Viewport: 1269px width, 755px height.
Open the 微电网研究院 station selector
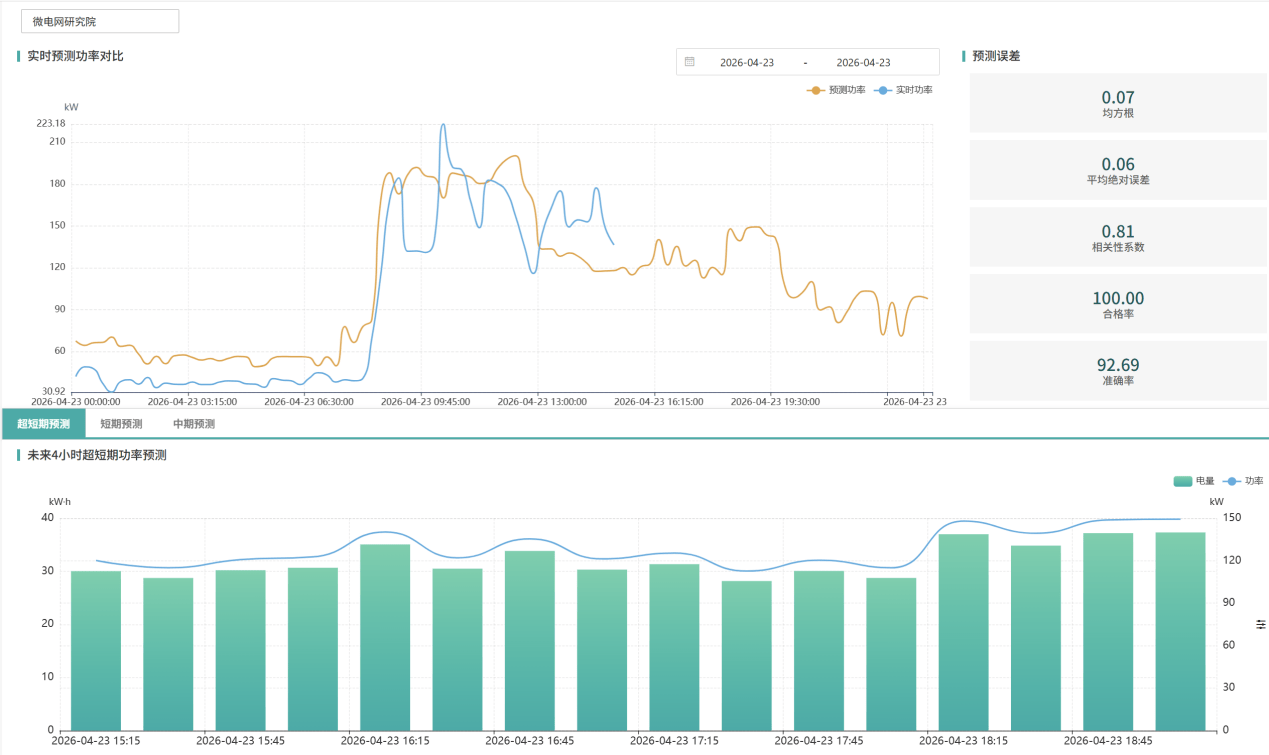pyautogui.click(x=100, y=21)
